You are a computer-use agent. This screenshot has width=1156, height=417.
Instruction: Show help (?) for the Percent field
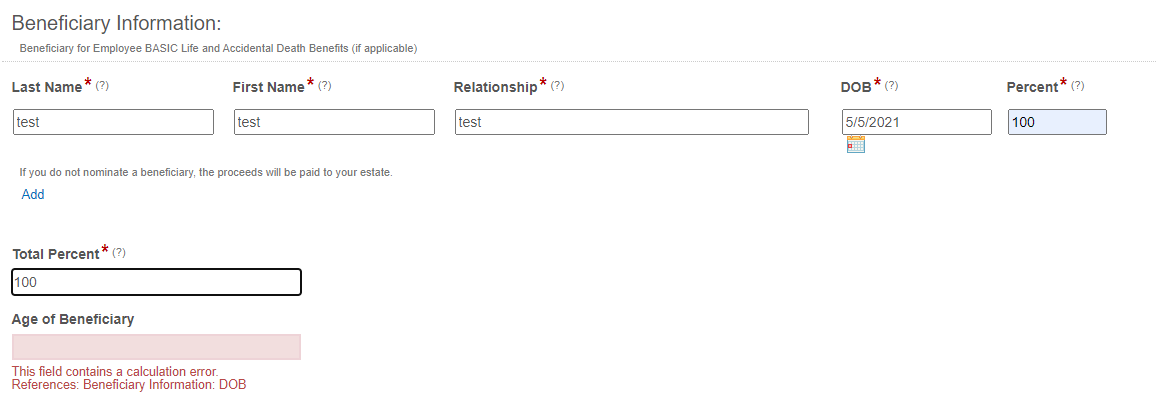pos(1077,85)
